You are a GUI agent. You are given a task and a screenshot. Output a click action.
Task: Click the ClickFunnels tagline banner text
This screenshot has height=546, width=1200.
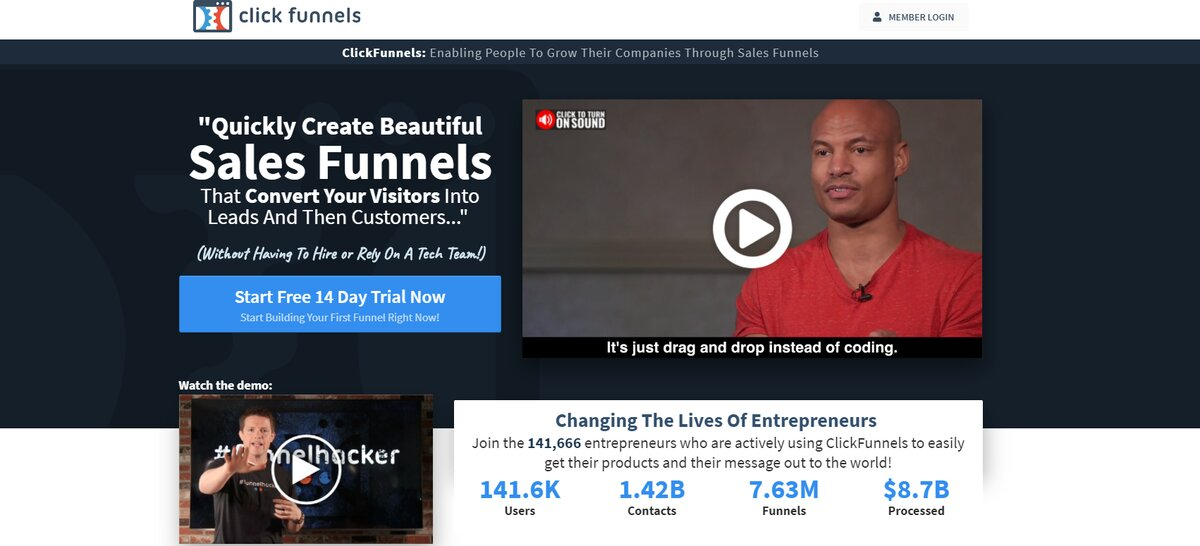coord(580,53)
